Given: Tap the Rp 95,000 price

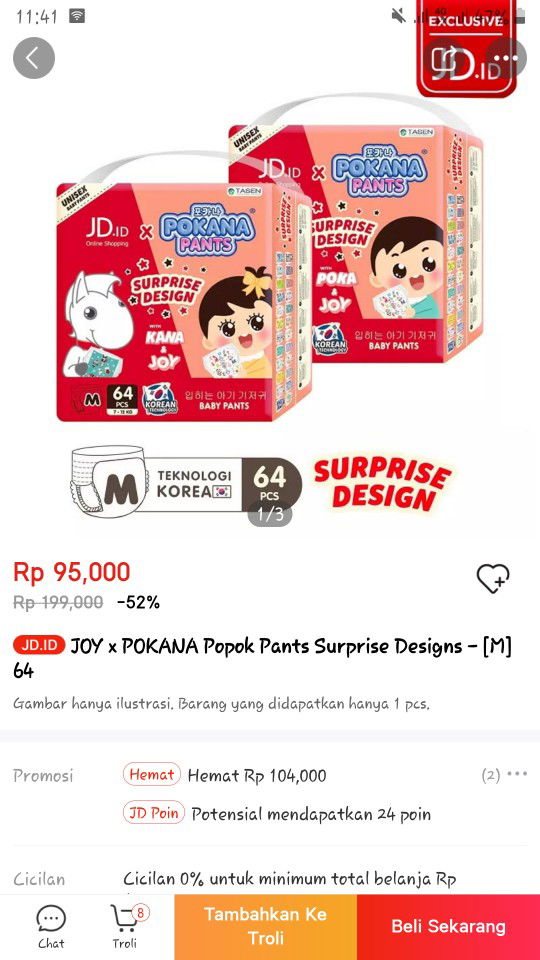Looking at the screenshot, I should coord(72,572).
